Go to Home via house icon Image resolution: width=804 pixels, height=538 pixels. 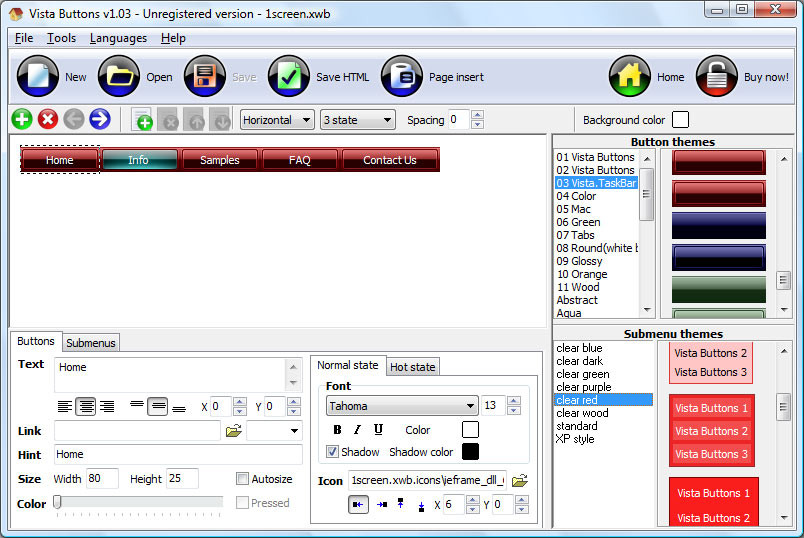630,76
